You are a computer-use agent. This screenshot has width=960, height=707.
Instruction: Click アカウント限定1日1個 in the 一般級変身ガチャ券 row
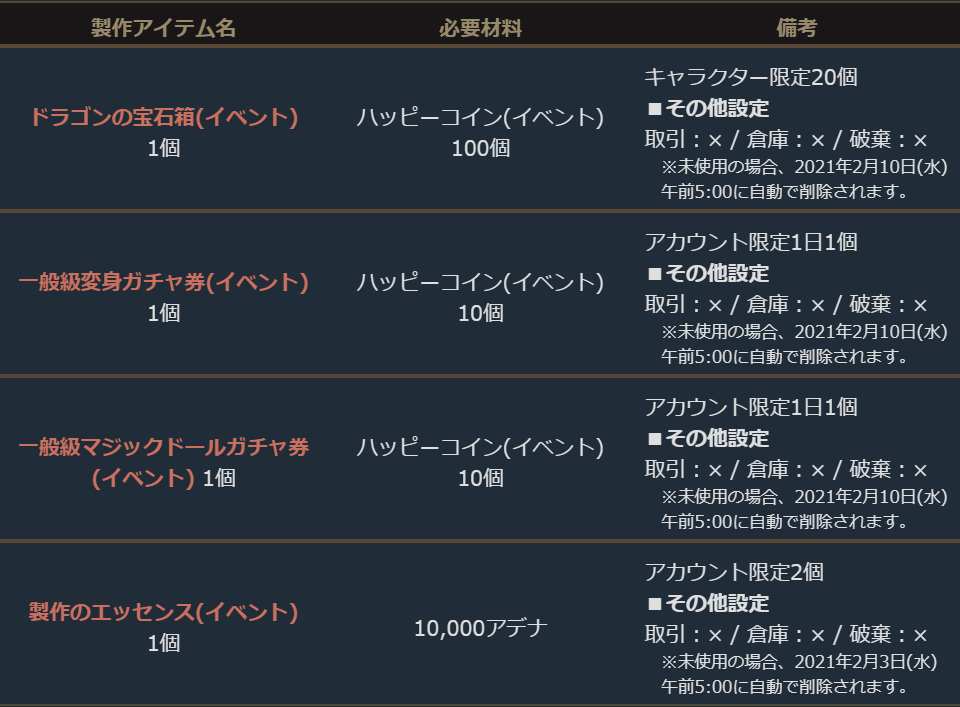pyautogui.click(x=750, y=242)
